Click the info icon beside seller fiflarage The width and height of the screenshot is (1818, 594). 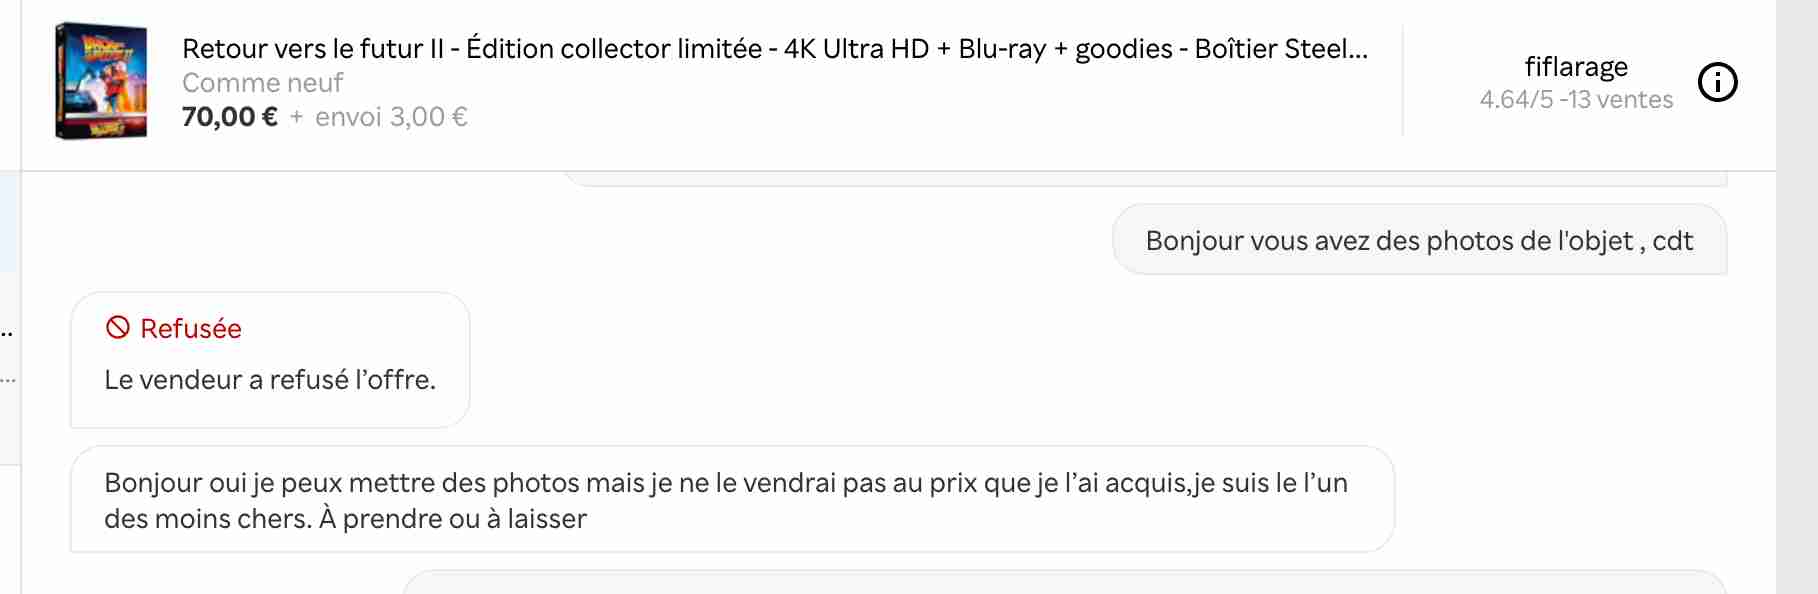1718,82
